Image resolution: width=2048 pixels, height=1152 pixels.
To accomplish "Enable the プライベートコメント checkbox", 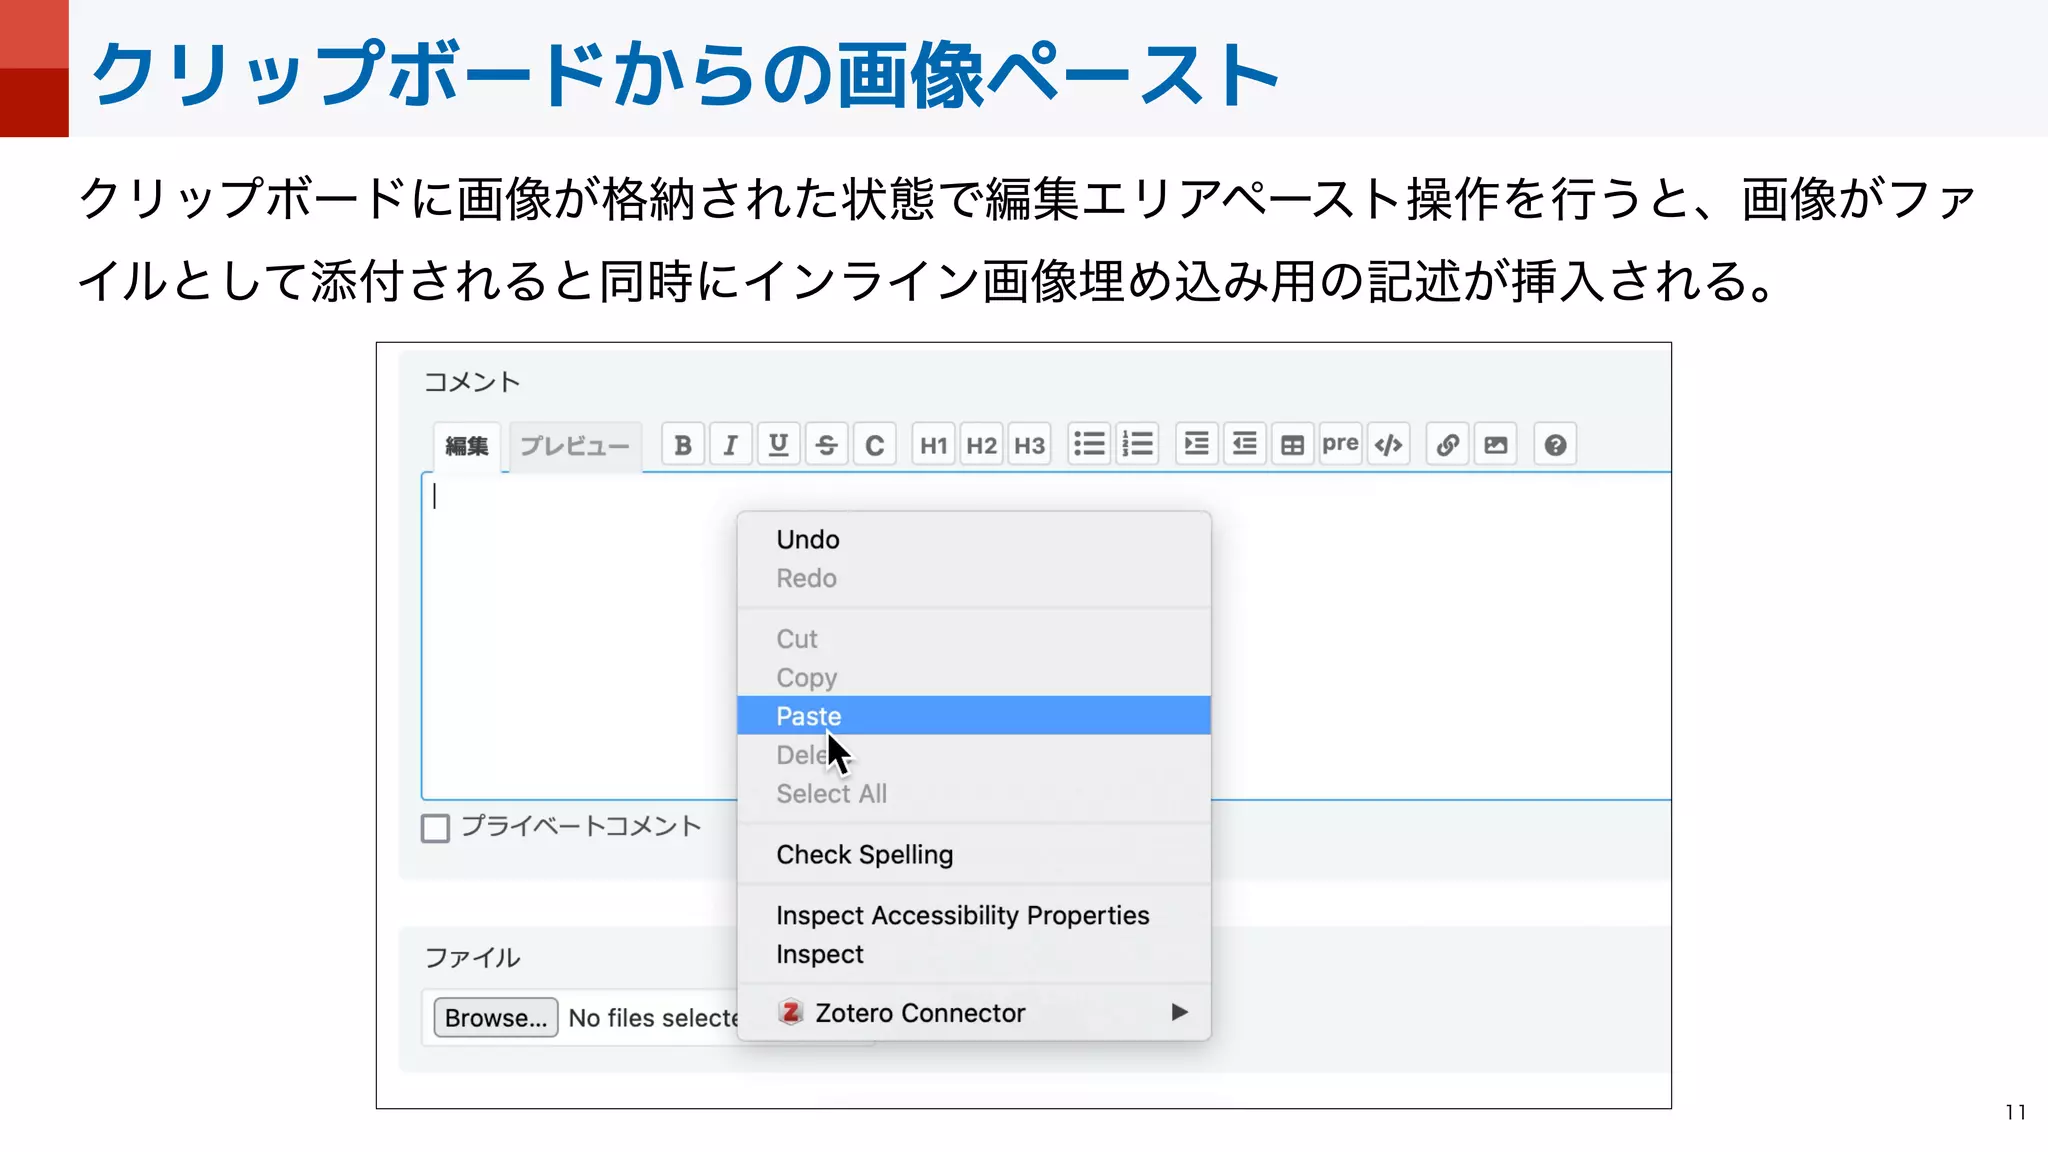I will (435, 828).
